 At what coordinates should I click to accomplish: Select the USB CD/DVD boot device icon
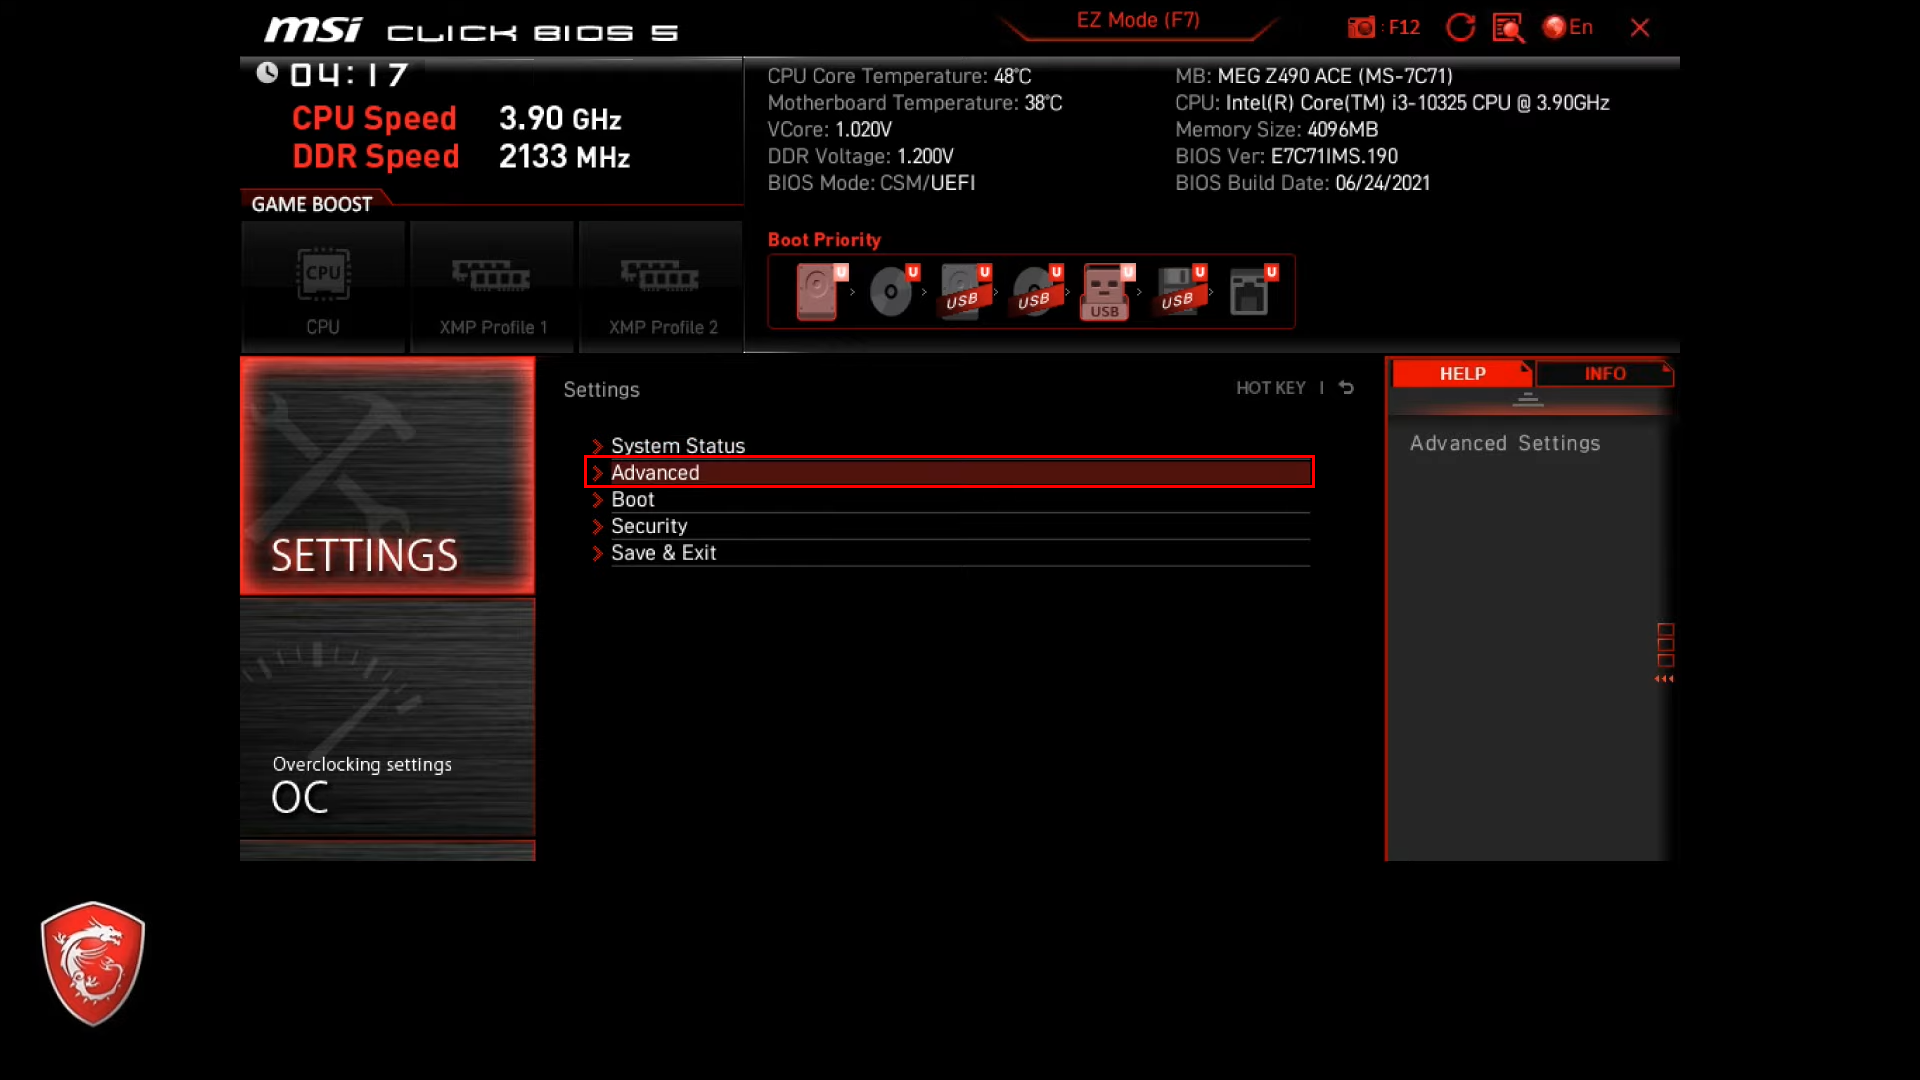coord(1036,292)
